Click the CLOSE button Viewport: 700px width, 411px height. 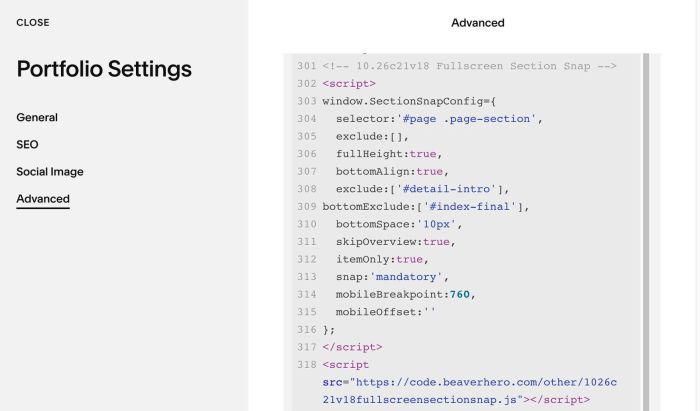pyautogui.click(x=33, y=22)
